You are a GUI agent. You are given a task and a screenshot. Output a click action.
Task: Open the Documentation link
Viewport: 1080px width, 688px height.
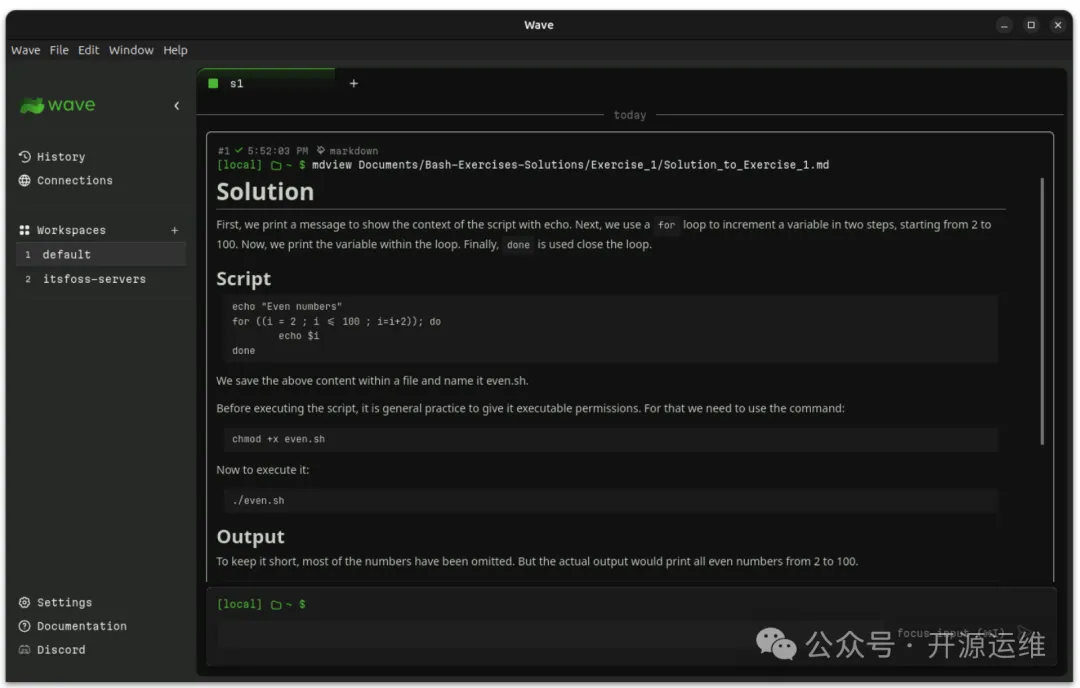coord(81,626)
